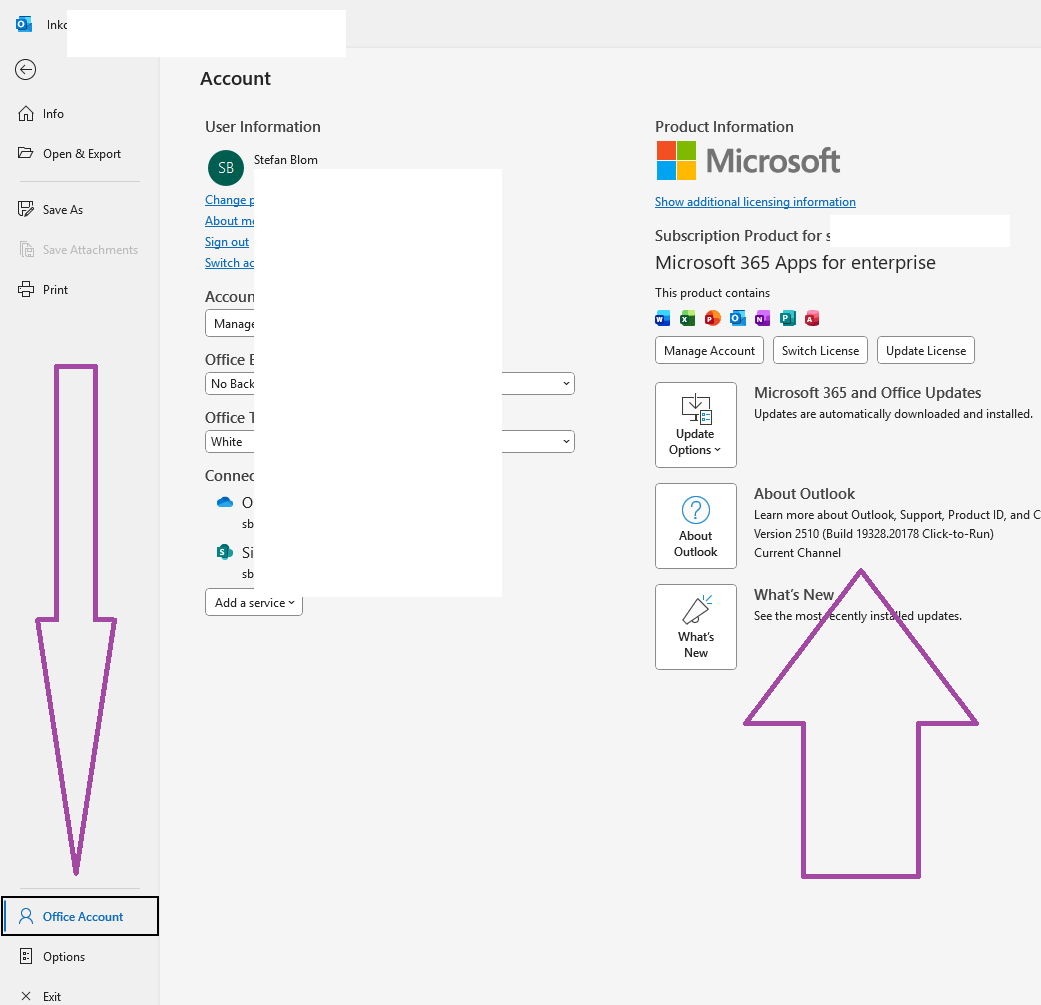
Task: Click the SharePoint Sites icon
Action: click(x=225, y=552)
